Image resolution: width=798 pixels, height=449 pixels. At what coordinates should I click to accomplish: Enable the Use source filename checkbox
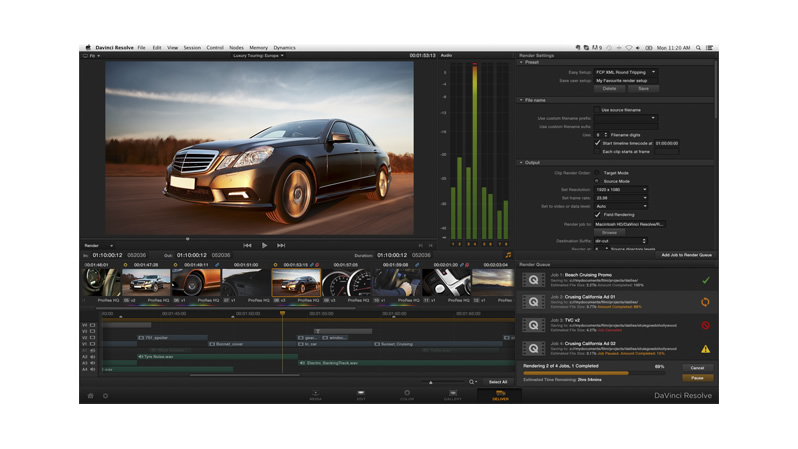(x=597, y=110)
